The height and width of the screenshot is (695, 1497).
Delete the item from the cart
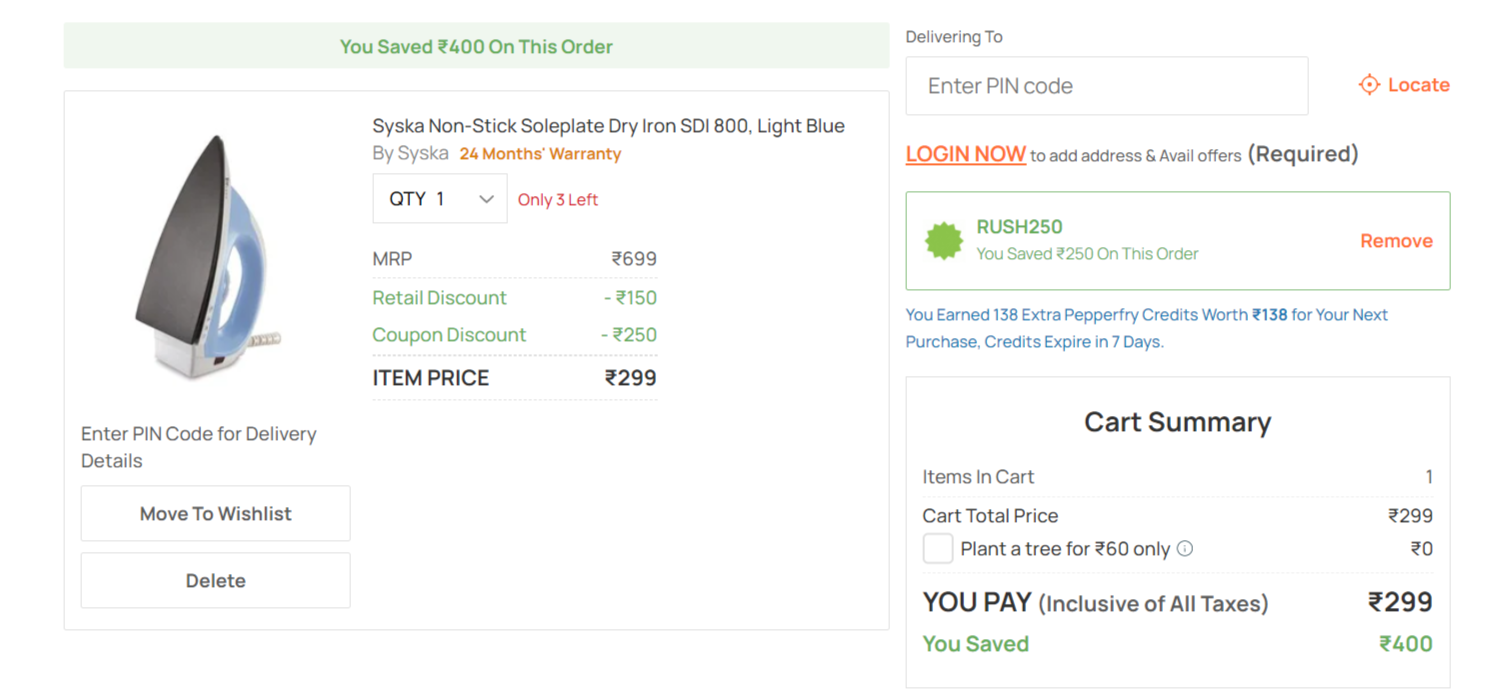coord(216,581)
